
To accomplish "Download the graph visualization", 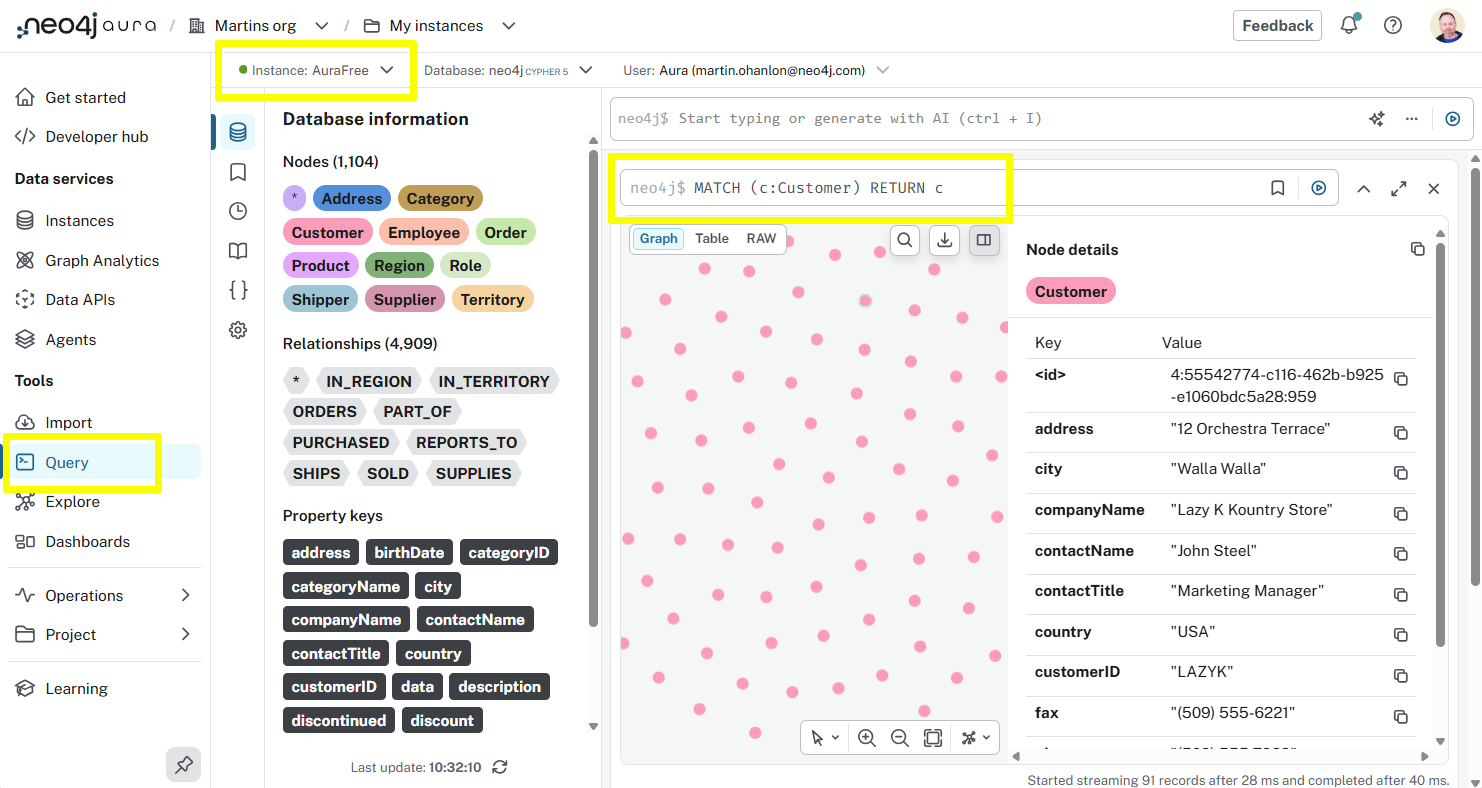I will [944, 240].
